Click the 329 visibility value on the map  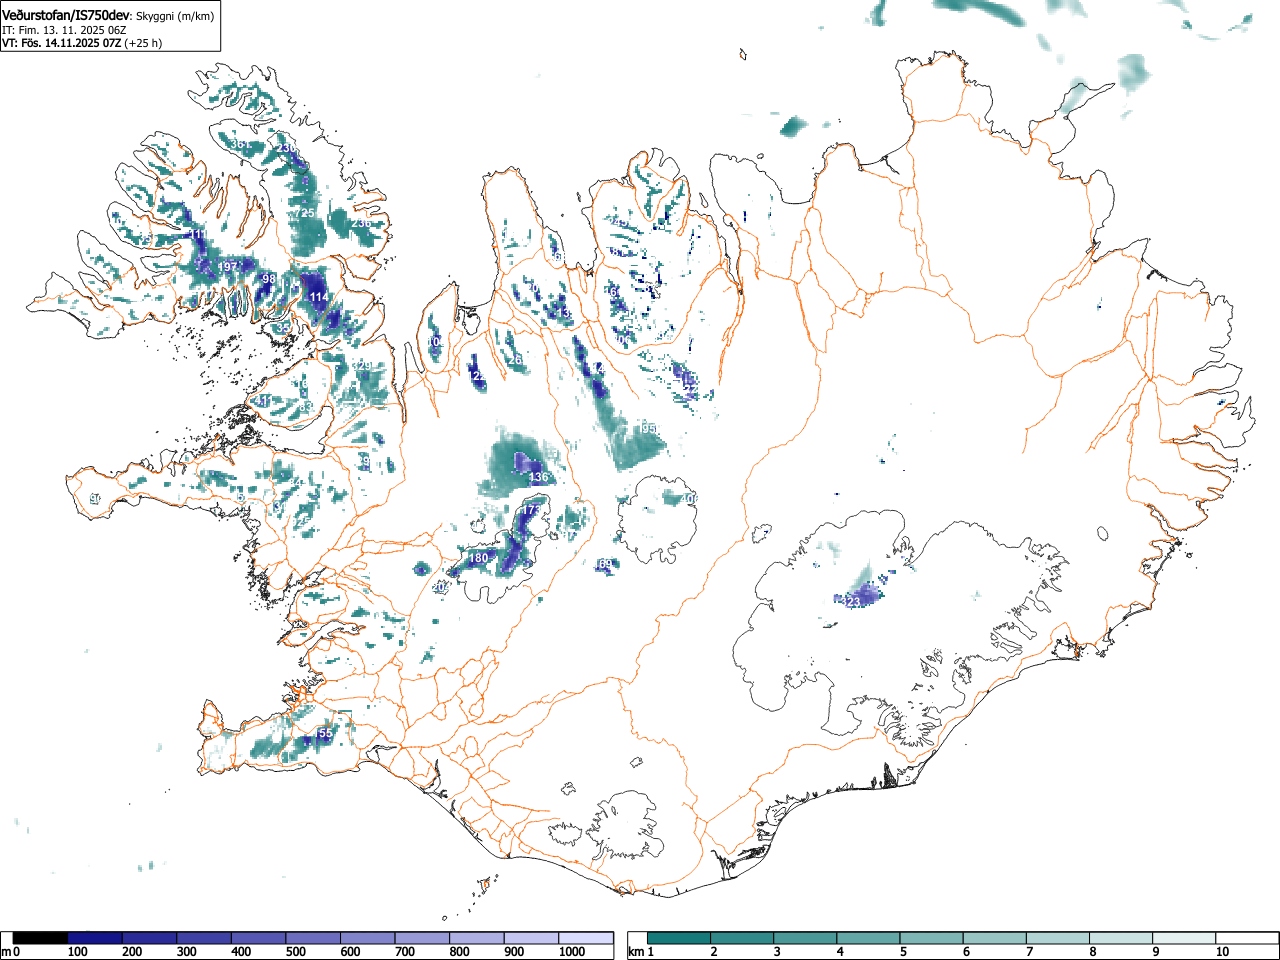click(x=361, y=365)
